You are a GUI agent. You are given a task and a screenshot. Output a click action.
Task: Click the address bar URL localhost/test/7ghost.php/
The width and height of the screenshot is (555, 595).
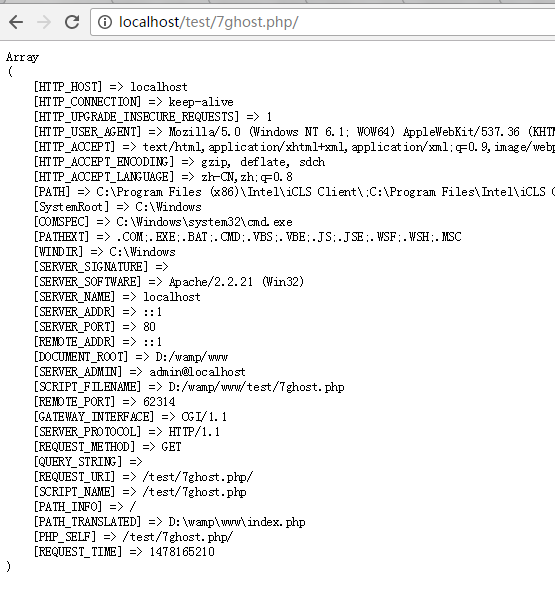(209, 22)
